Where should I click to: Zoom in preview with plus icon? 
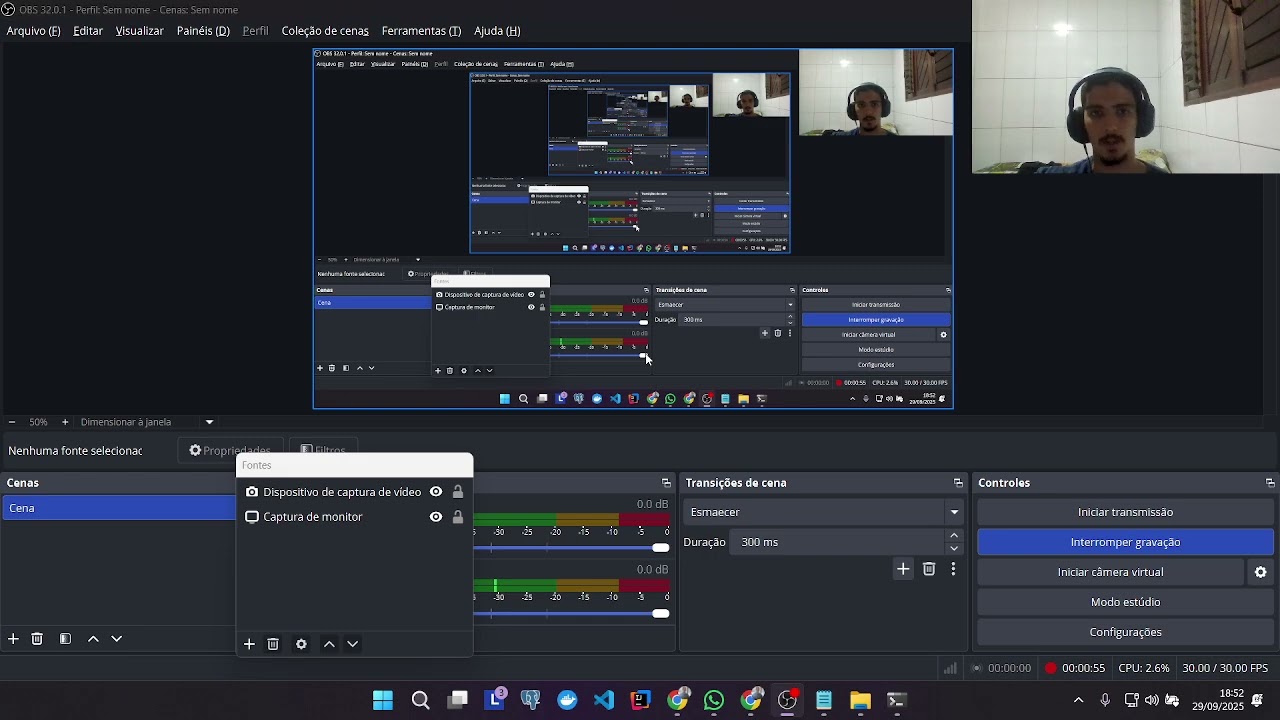(65, 422)
